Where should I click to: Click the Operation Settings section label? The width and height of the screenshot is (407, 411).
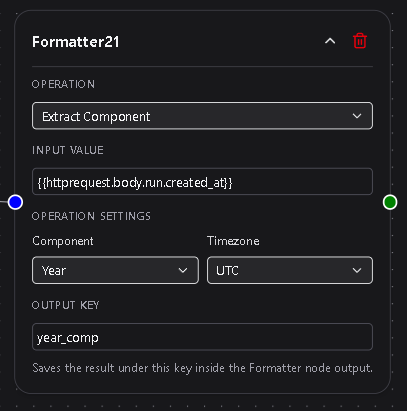tap(91, 216)
